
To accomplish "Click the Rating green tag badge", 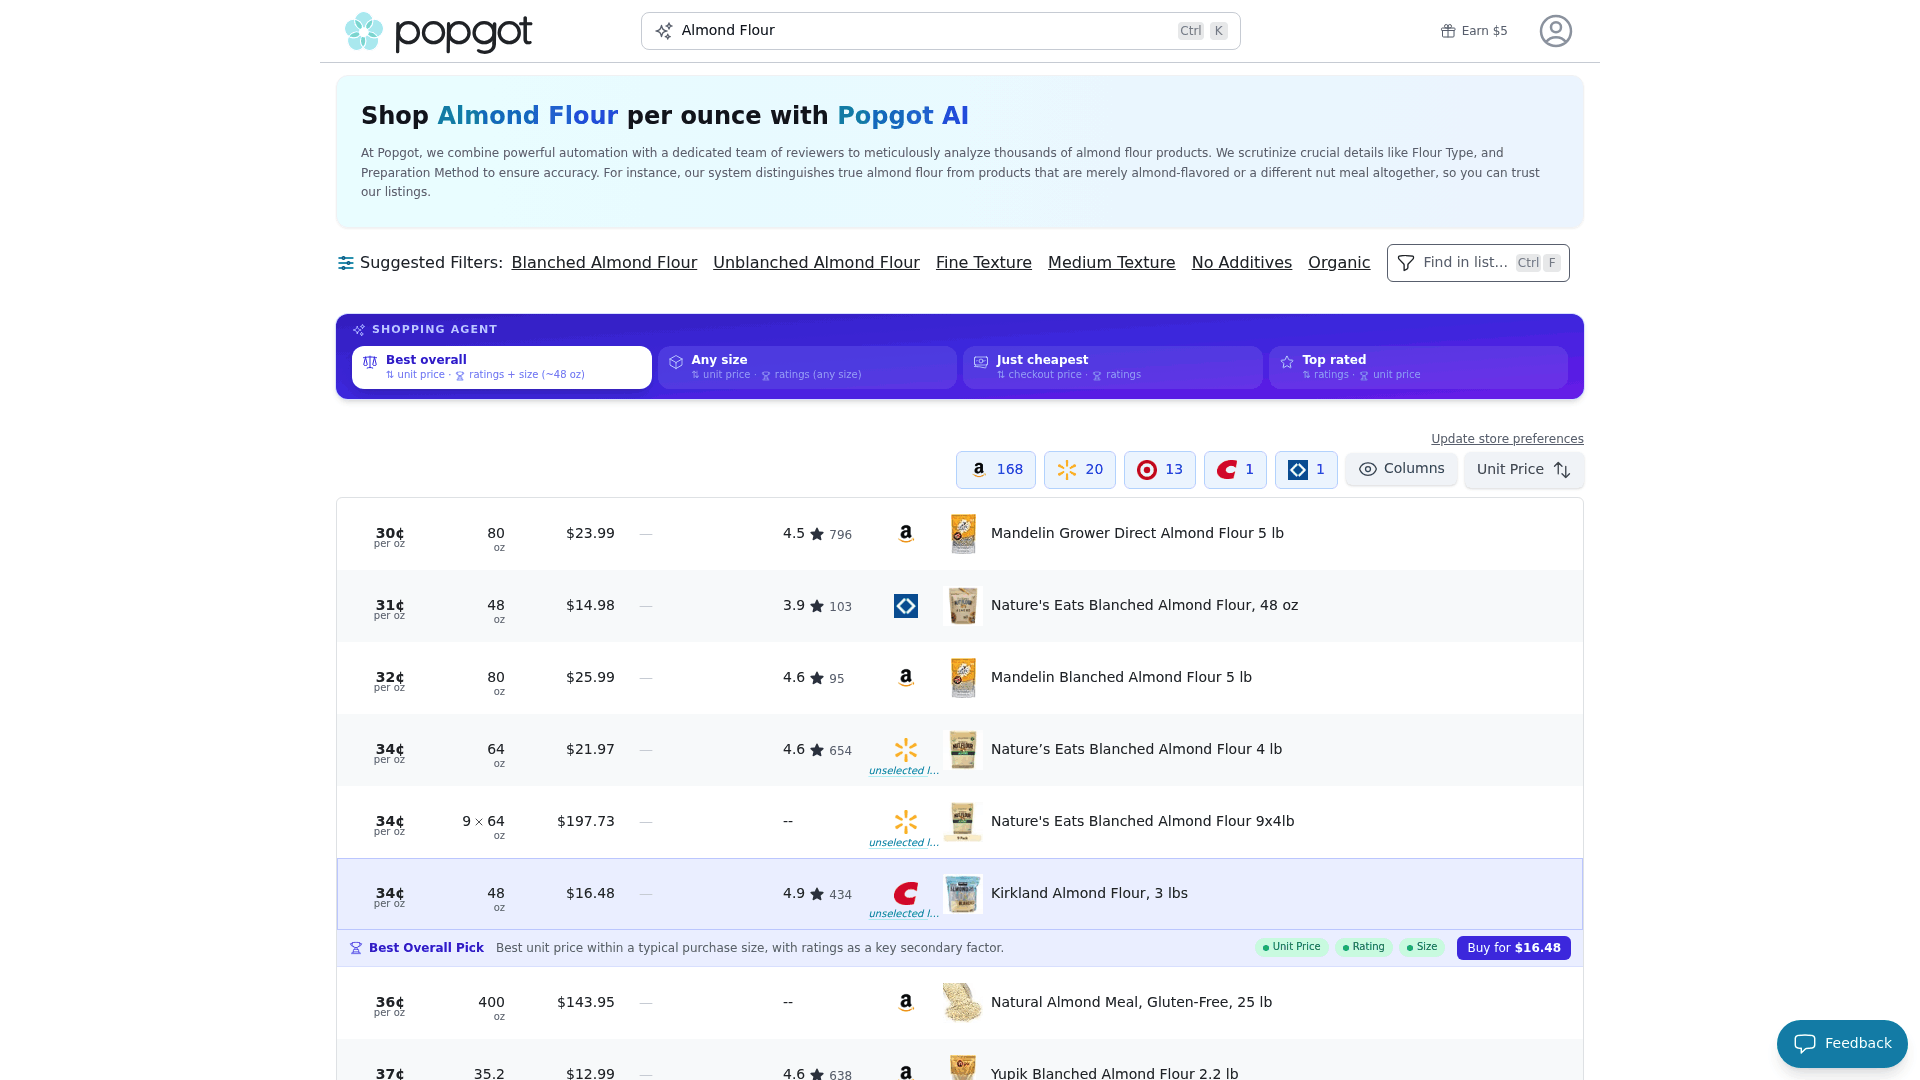I will coord(1363,947).
